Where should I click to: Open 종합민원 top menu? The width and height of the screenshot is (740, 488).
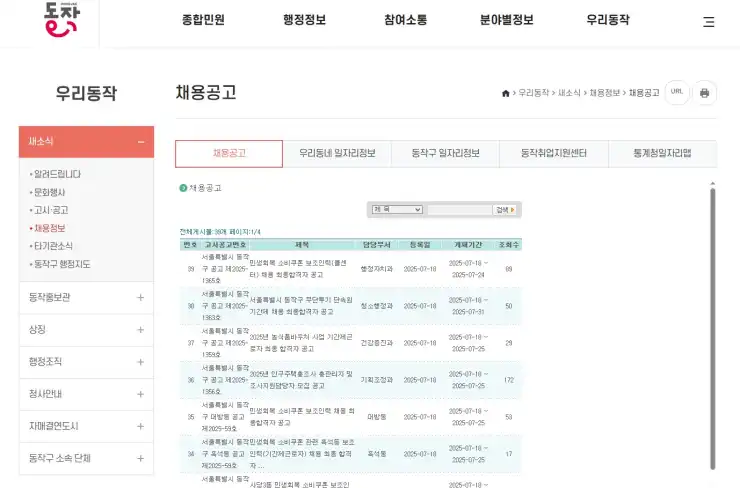pos(203,20)
